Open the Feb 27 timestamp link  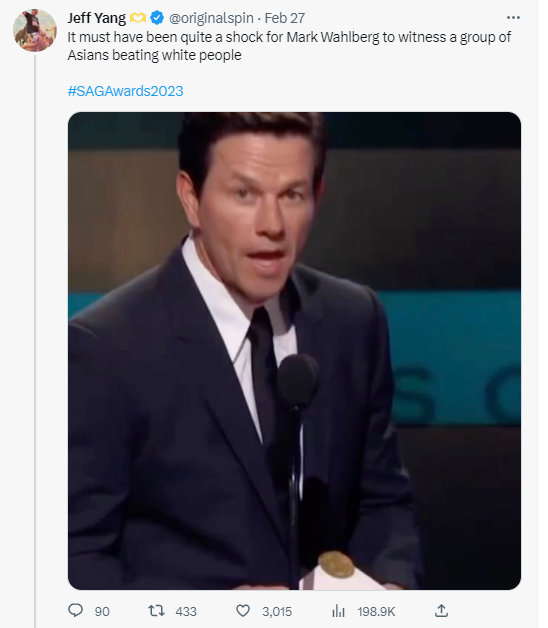click(285, 18)
